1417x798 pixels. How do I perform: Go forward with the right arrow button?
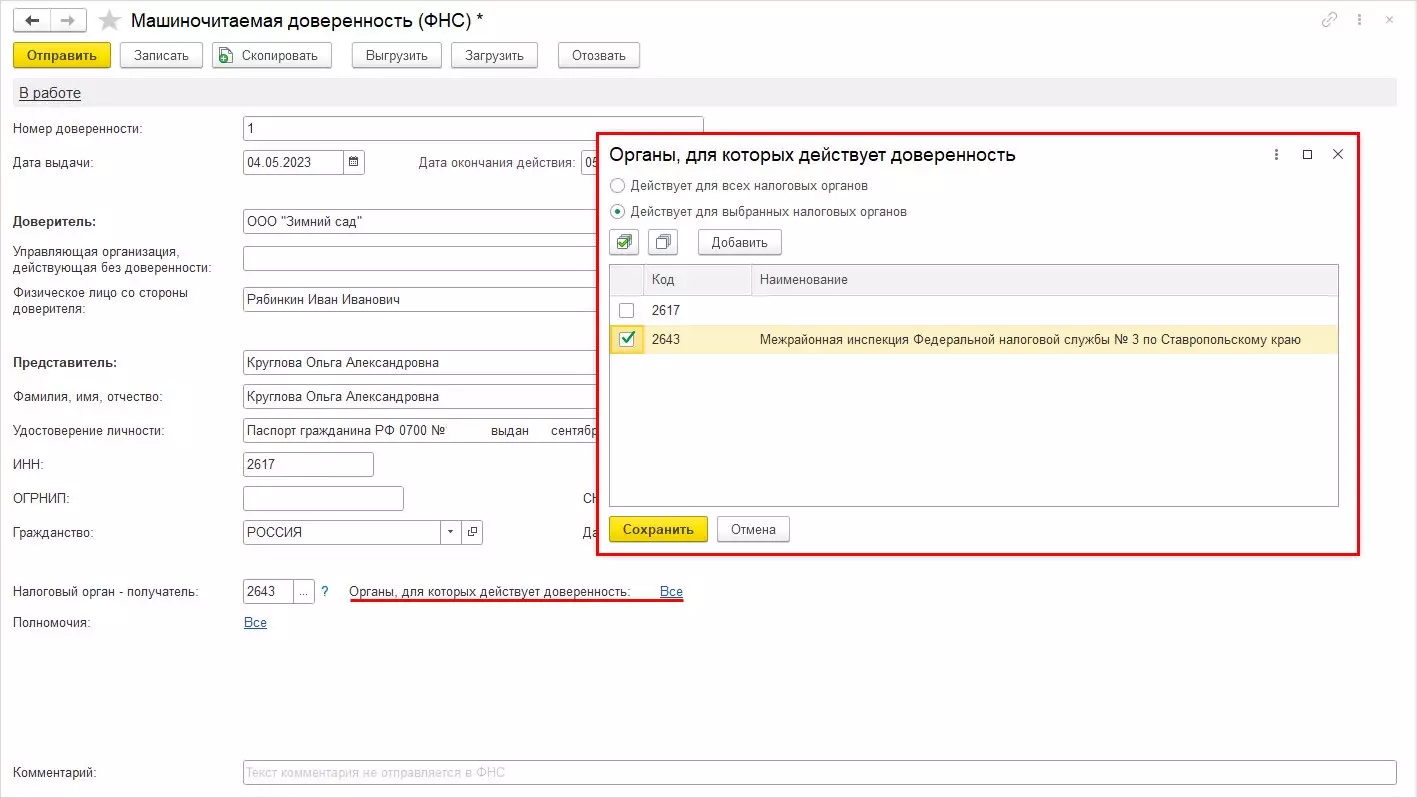tap(68, 20)
